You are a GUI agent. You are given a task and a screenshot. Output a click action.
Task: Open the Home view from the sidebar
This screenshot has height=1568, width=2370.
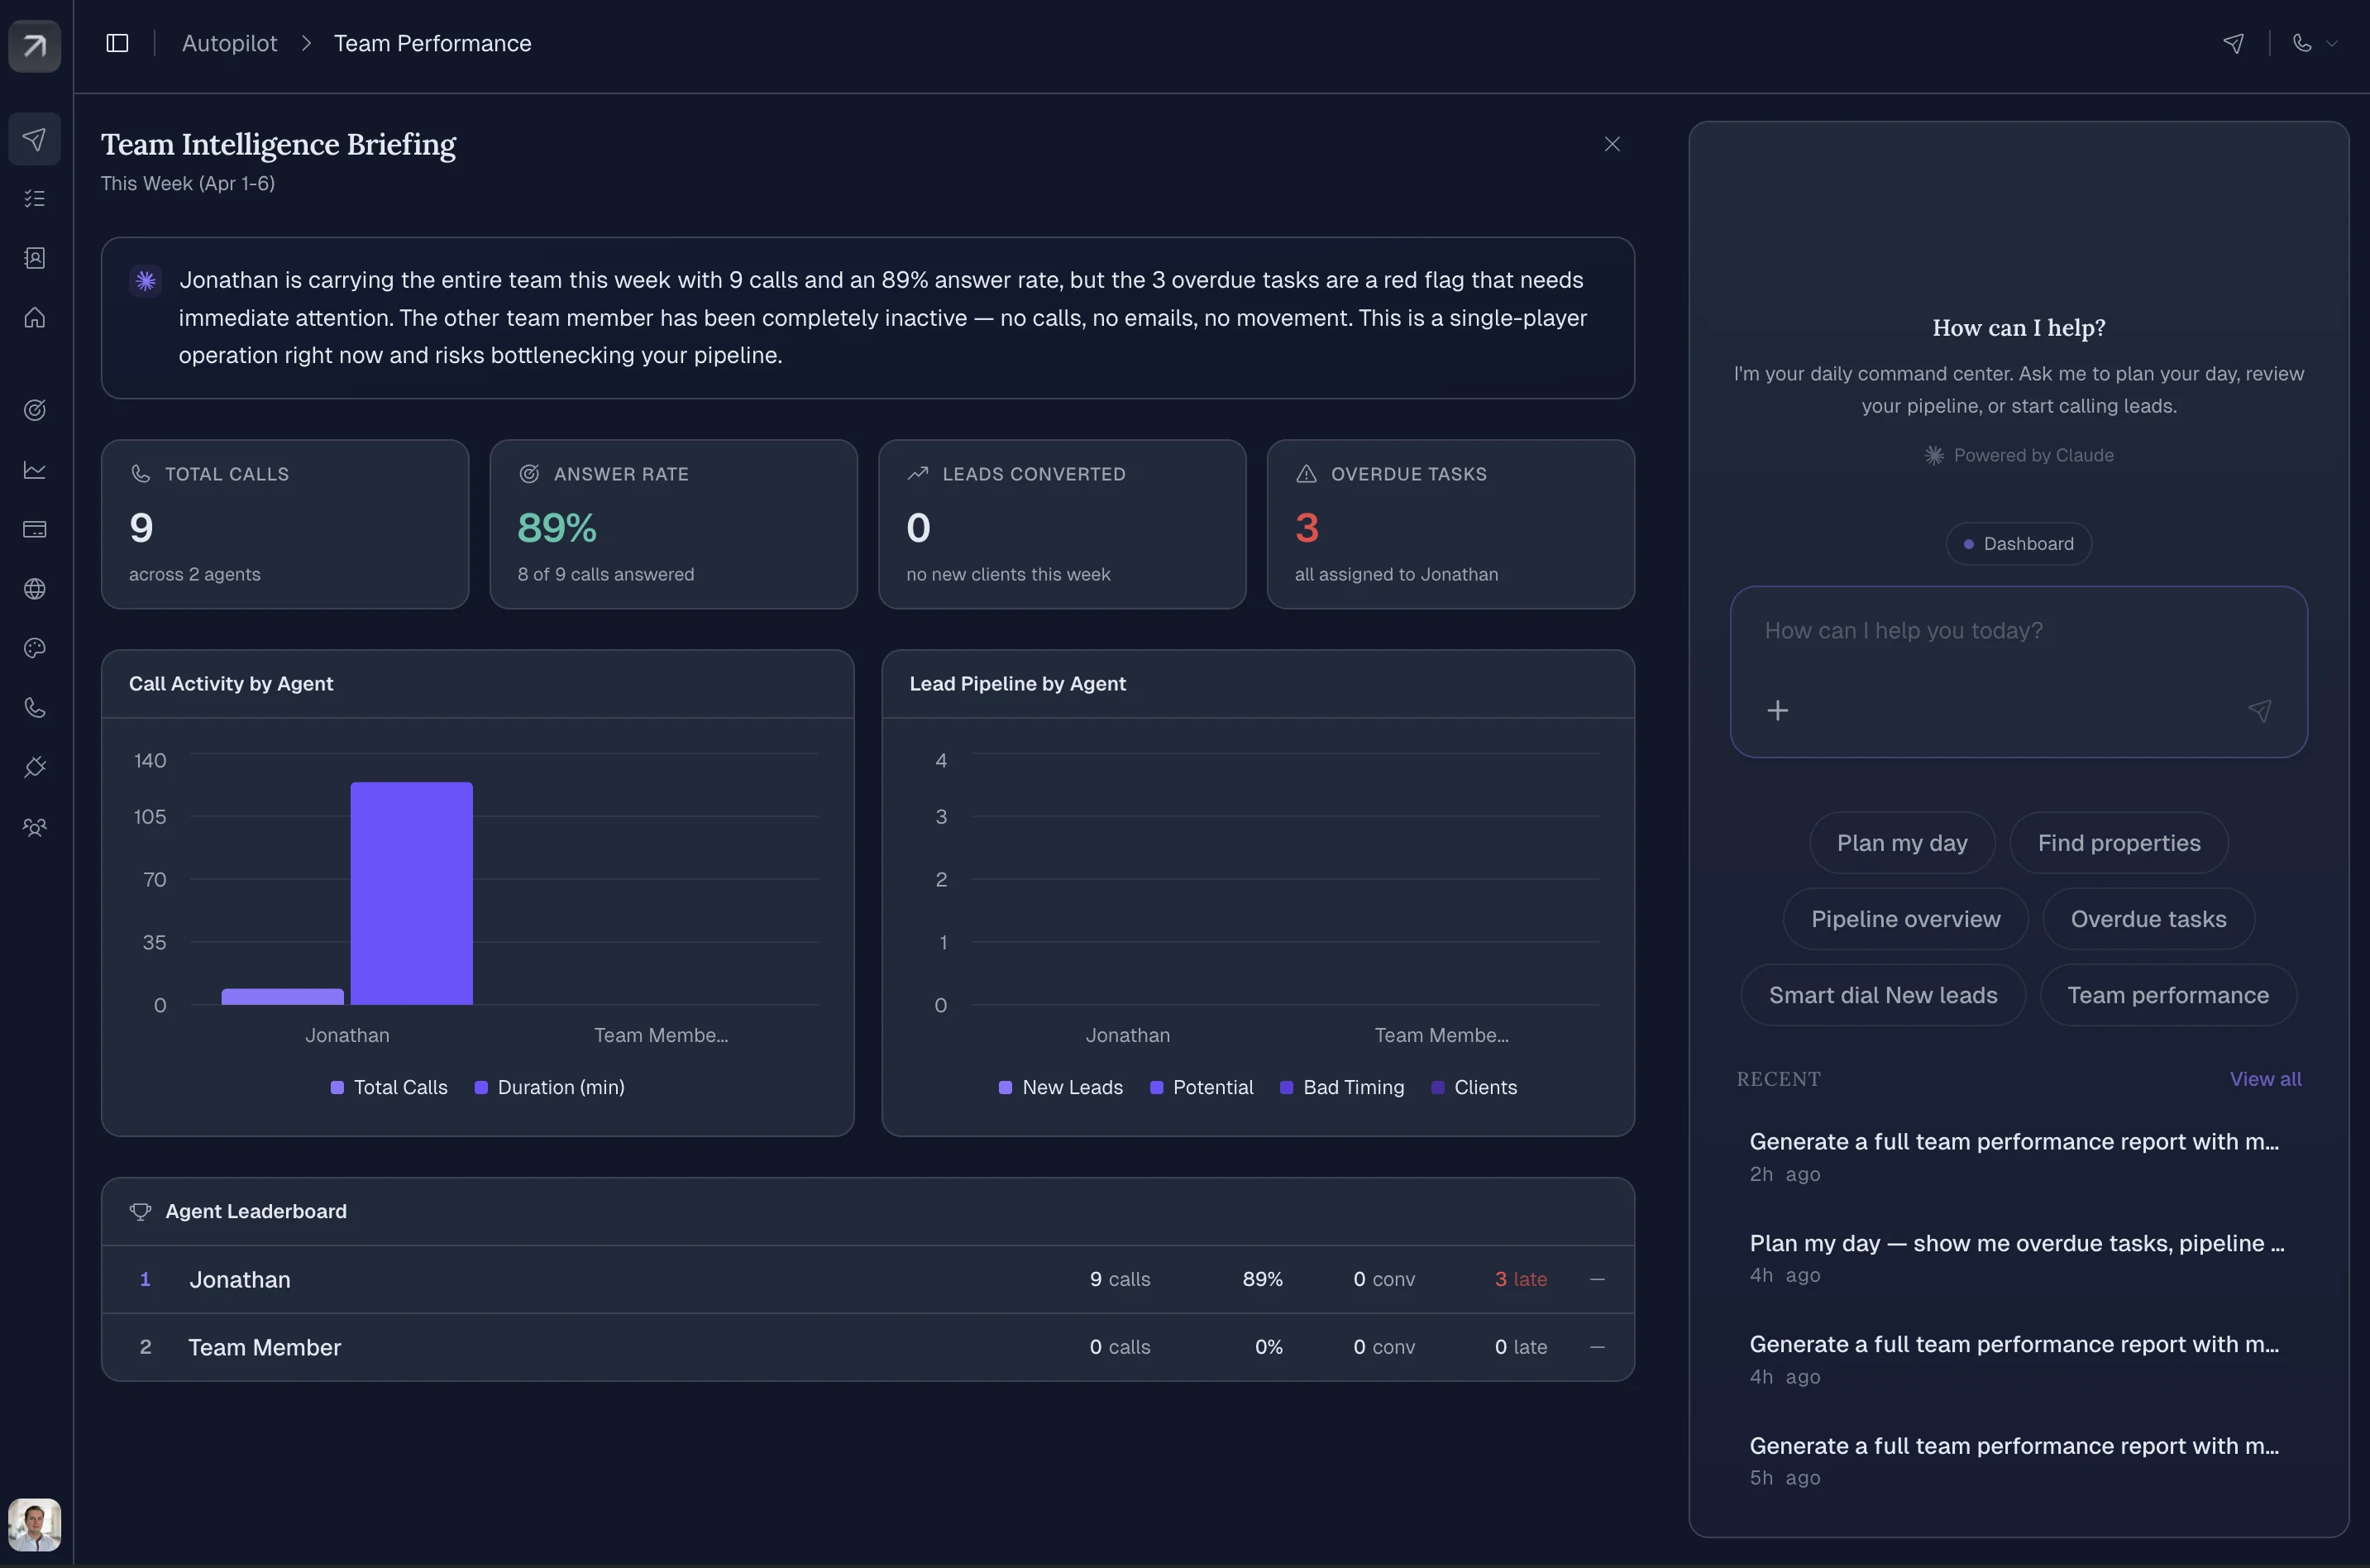pos(35,318)
